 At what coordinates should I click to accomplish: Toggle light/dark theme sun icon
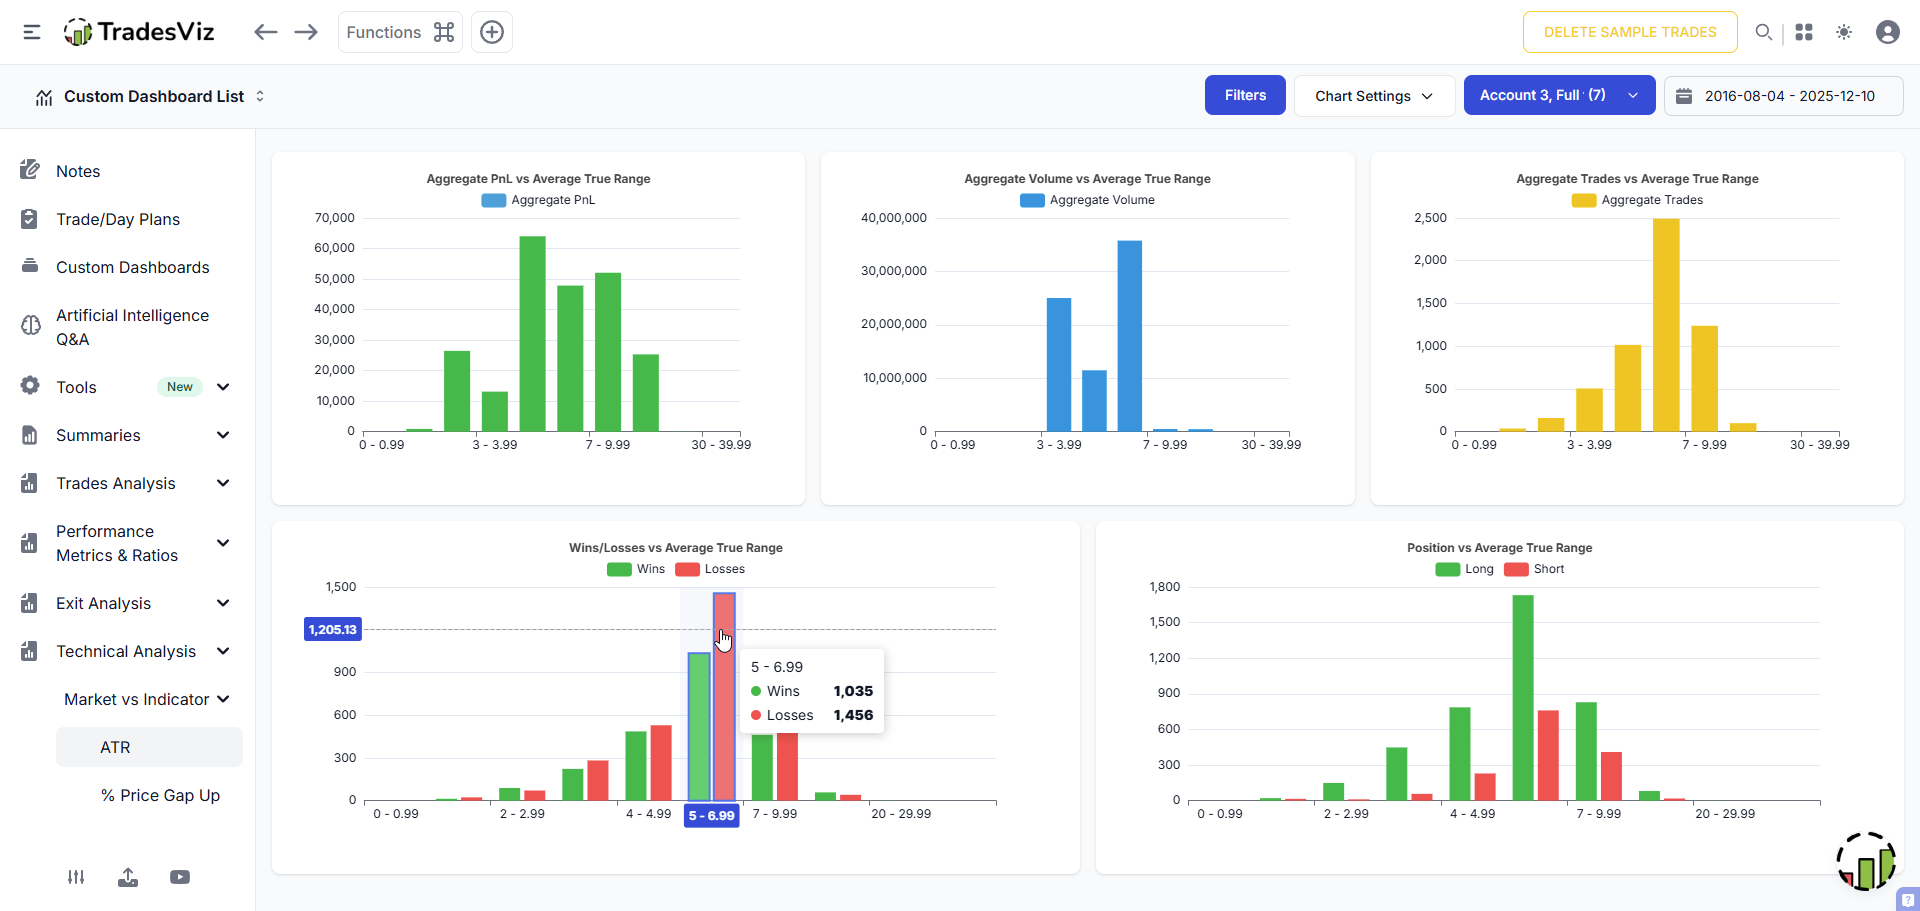click(1844, 32)
